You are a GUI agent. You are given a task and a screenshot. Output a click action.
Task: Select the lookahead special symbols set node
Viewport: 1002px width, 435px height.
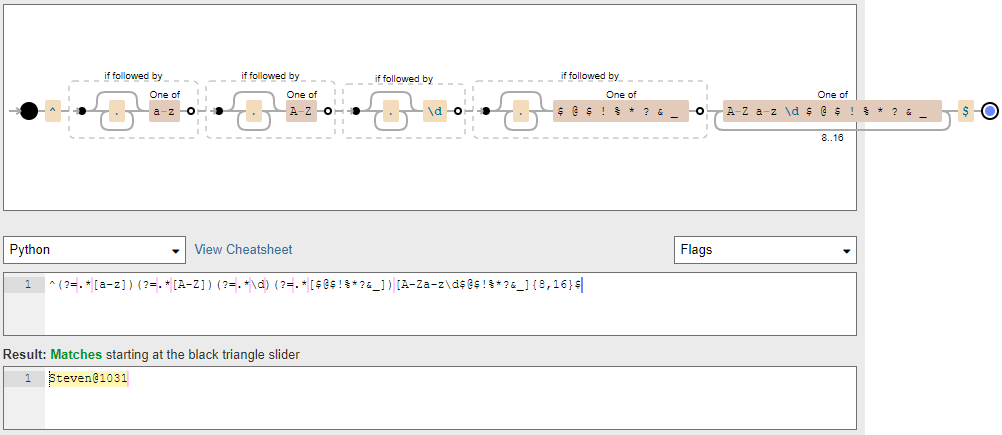pos(621,111)
